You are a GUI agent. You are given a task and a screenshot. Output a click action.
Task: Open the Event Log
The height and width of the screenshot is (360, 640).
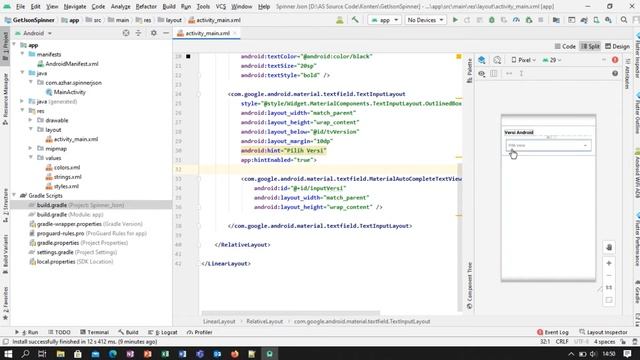click(x=553, y=332)
